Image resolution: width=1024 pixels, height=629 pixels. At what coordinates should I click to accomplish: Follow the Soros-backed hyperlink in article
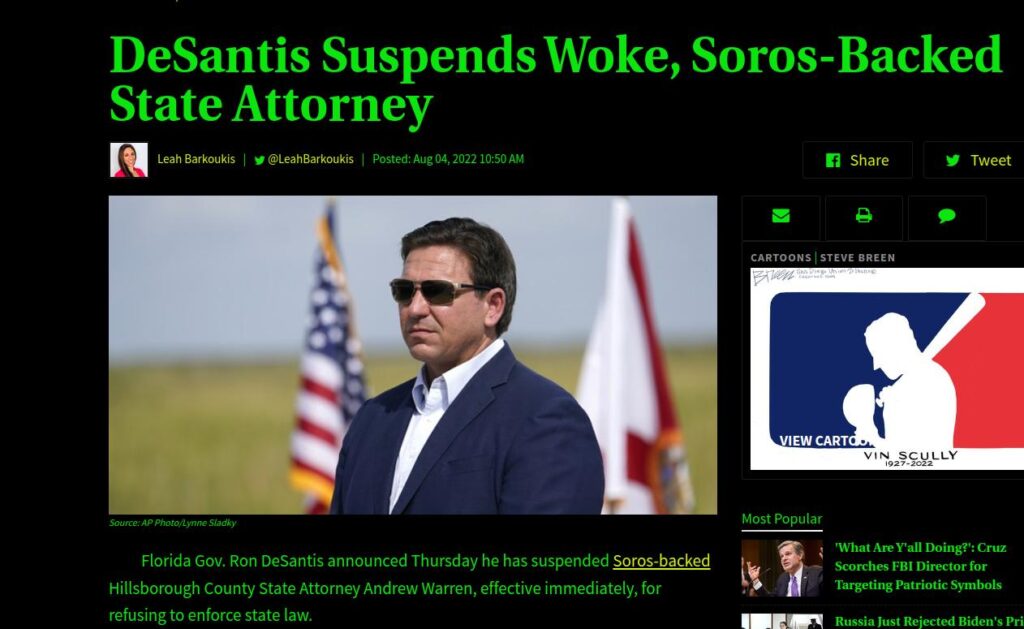(x=661, y=561)
